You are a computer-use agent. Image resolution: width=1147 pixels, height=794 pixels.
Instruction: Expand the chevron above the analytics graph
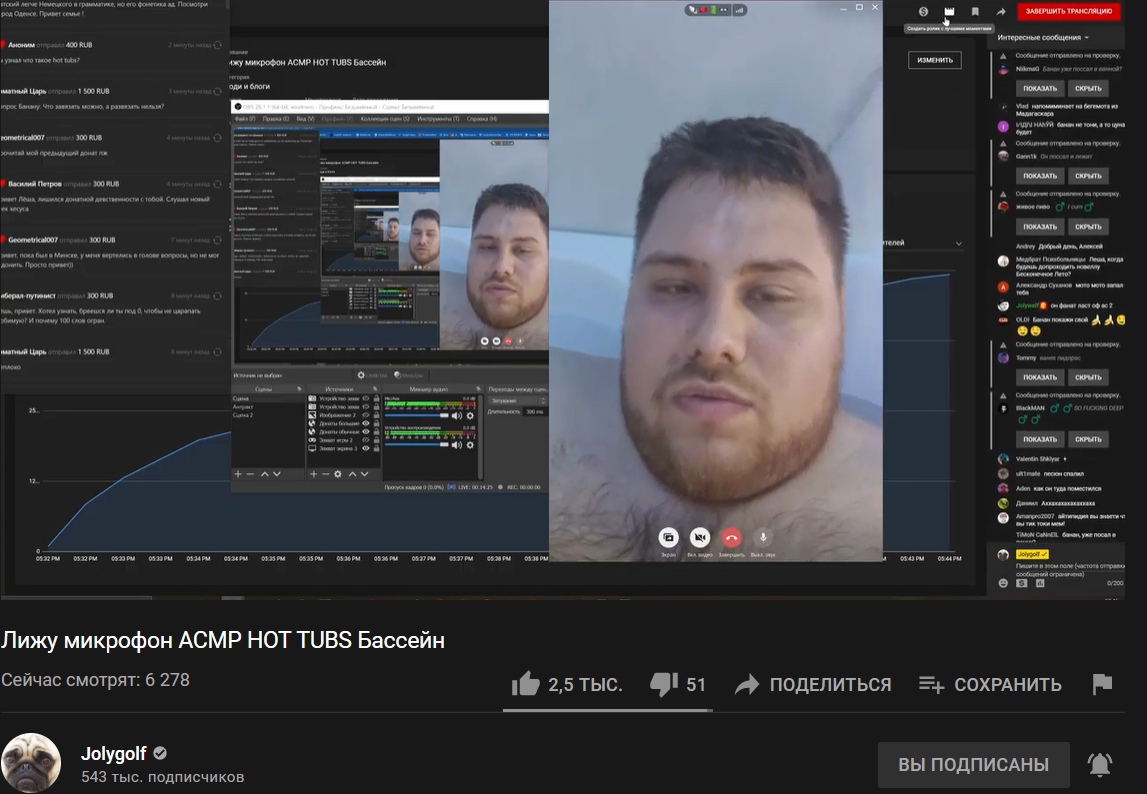958,243
